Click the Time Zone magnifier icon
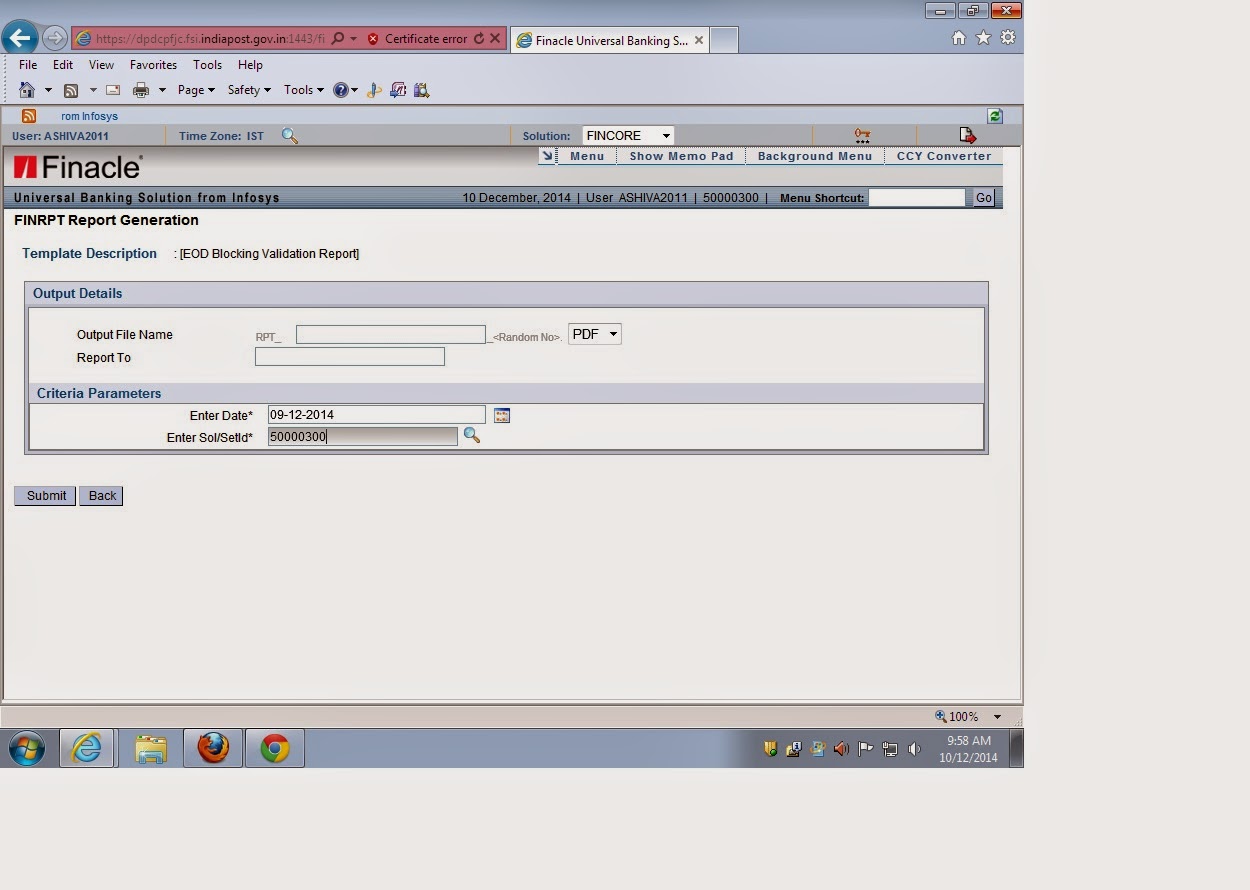 [x=290, y=136]
